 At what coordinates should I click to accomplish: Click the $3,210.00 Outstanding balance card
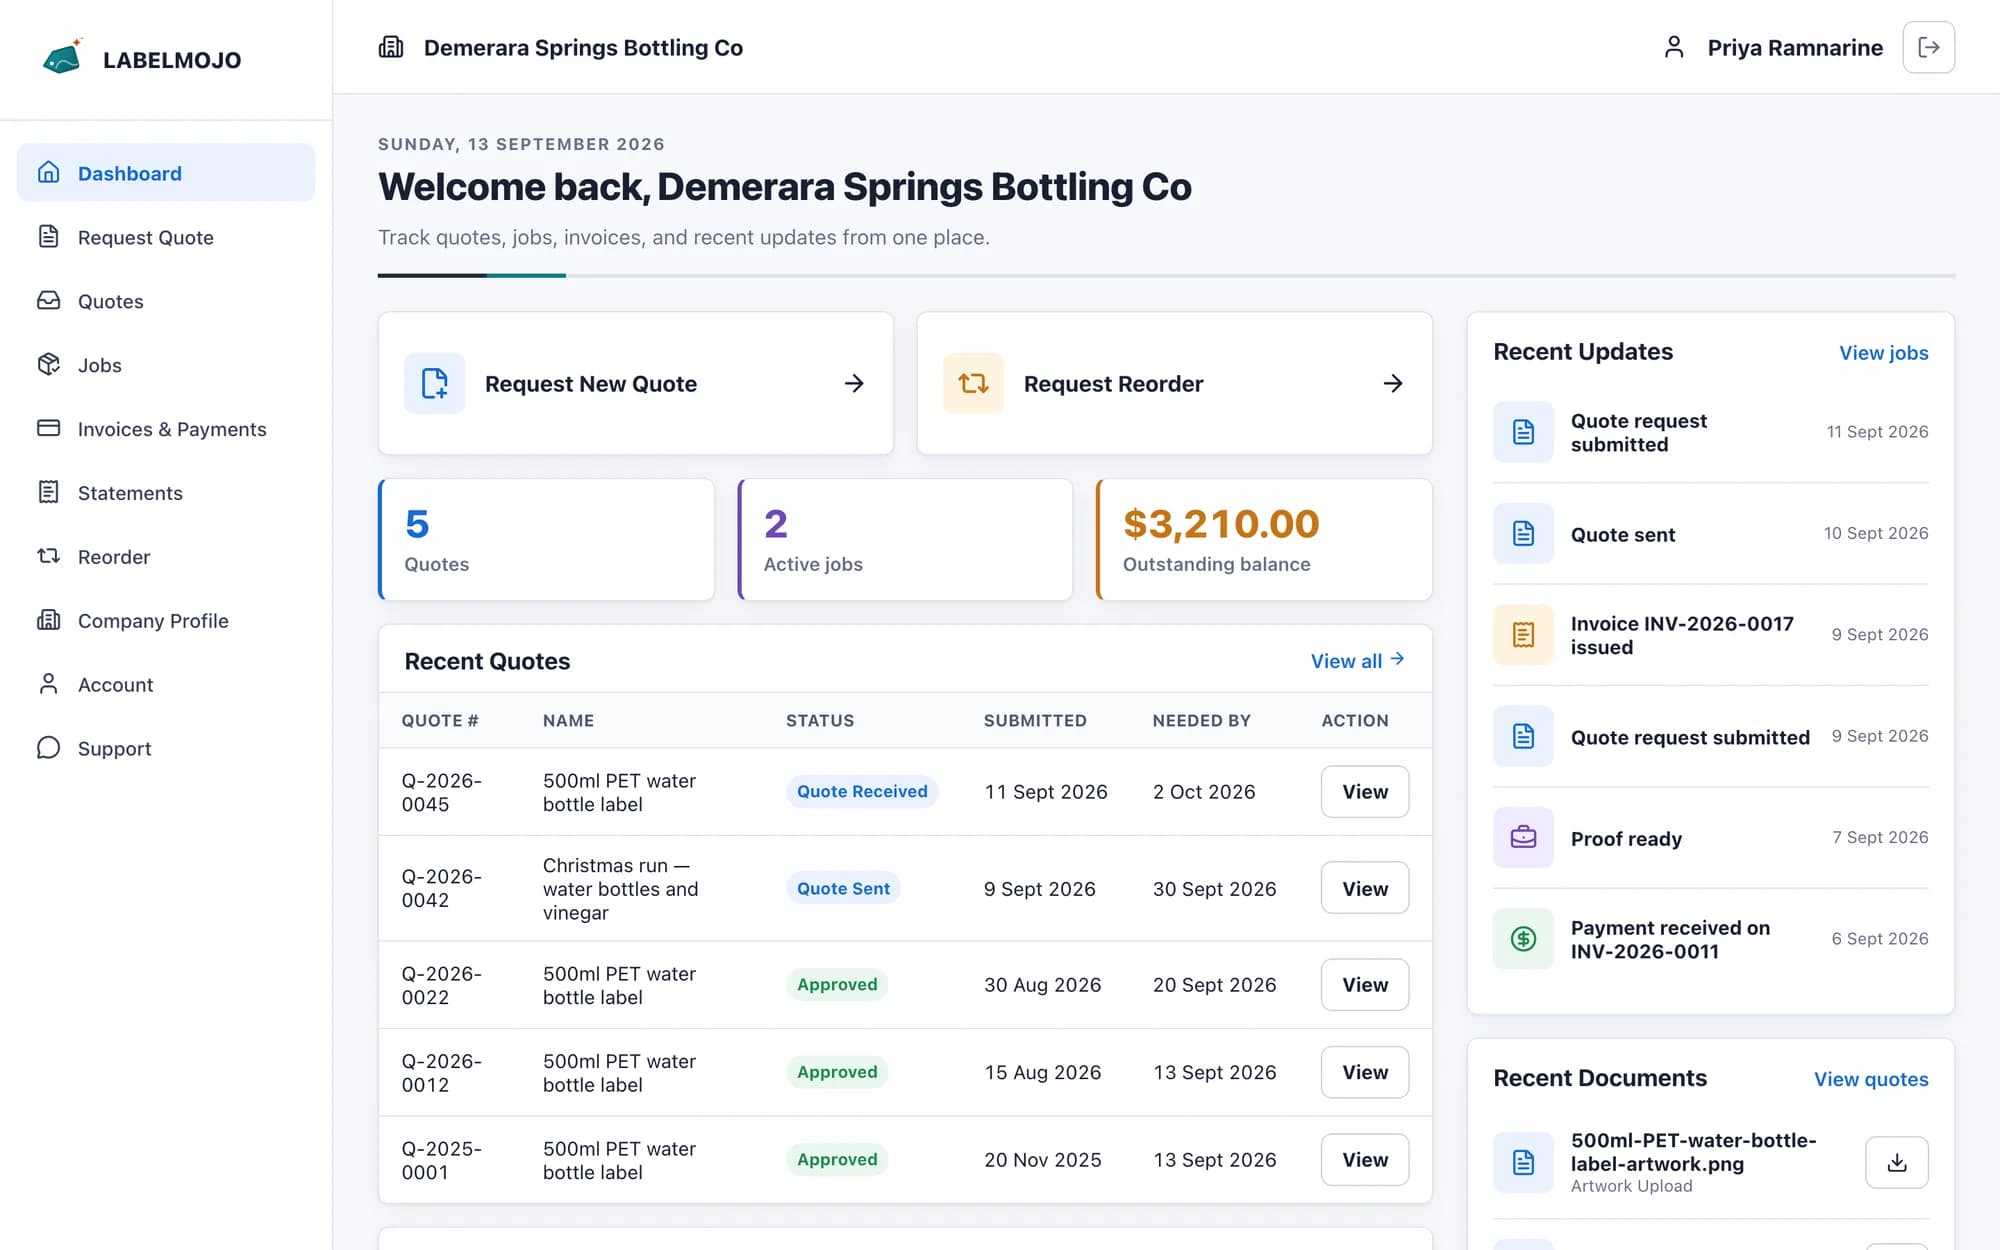click(x=1264, y=539)
